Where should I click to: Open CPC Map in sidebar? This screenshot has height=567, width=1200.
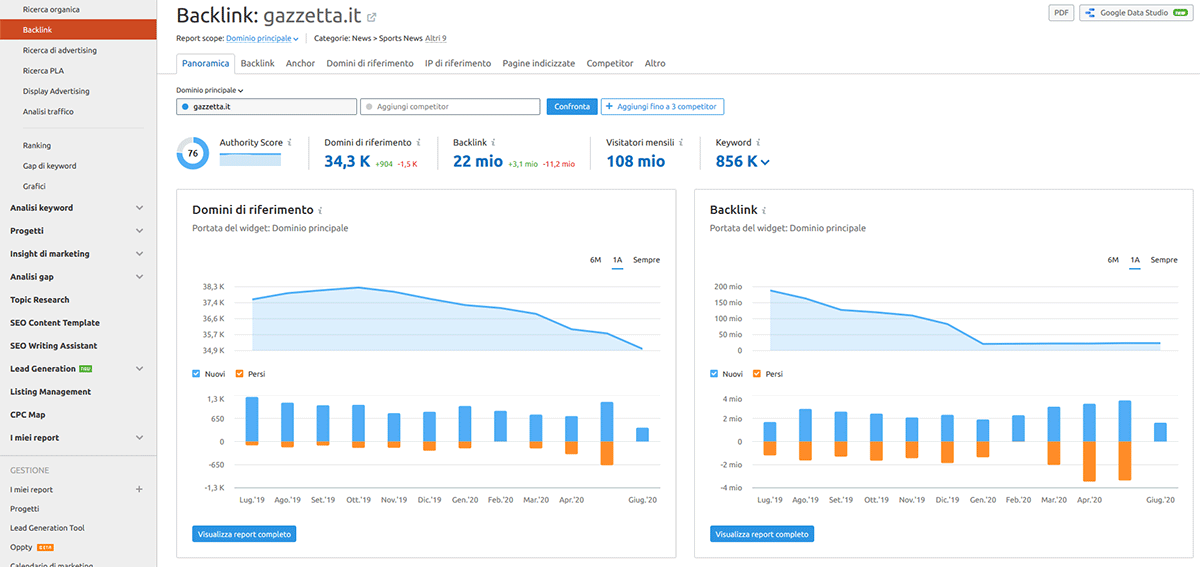coord(28,415)
